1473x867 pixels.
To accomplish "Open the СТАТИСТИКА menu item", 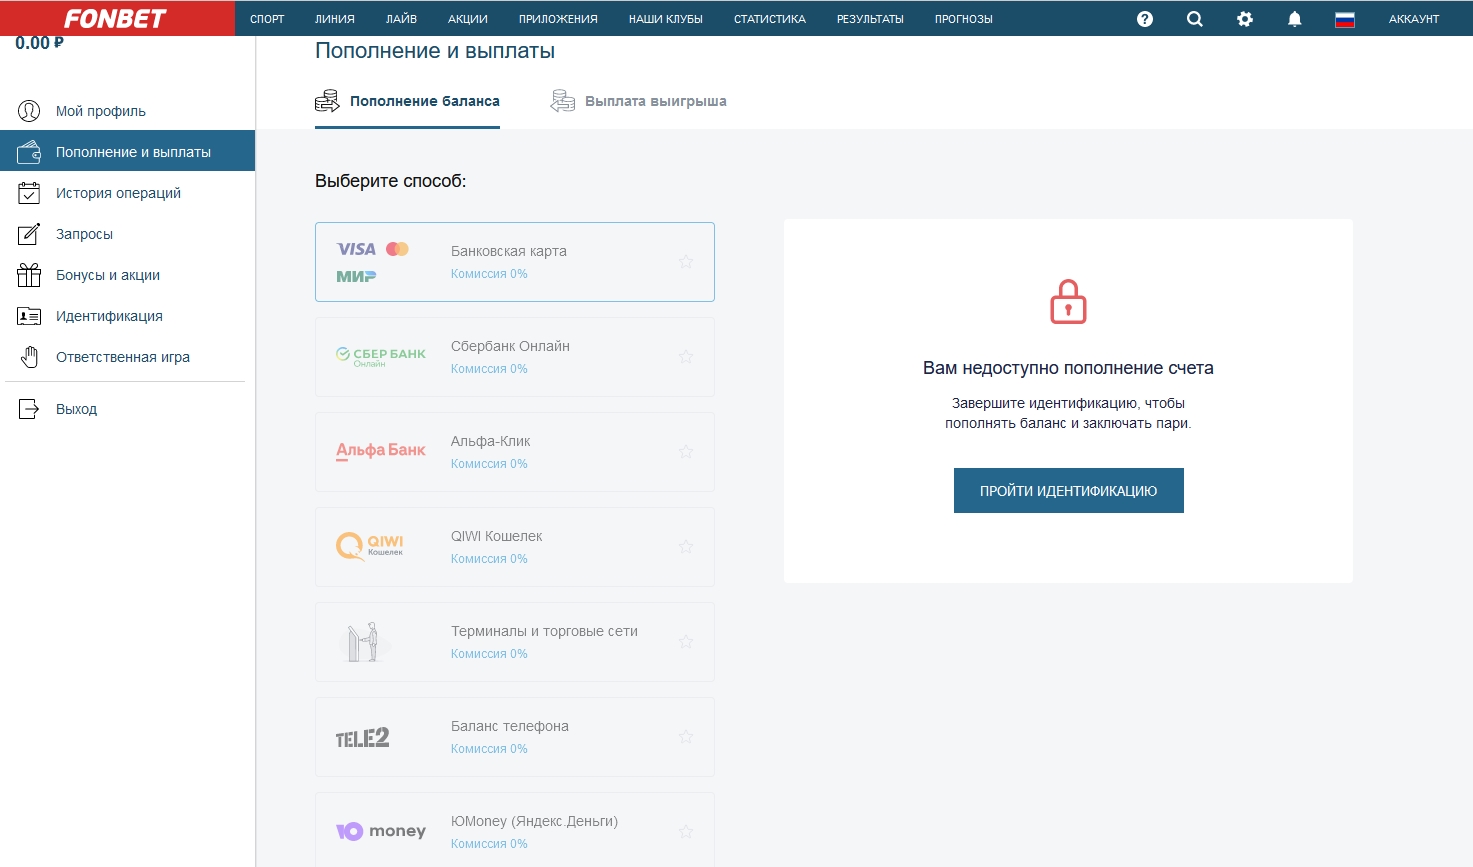I will pyautogui.click(x=769, y=19).
